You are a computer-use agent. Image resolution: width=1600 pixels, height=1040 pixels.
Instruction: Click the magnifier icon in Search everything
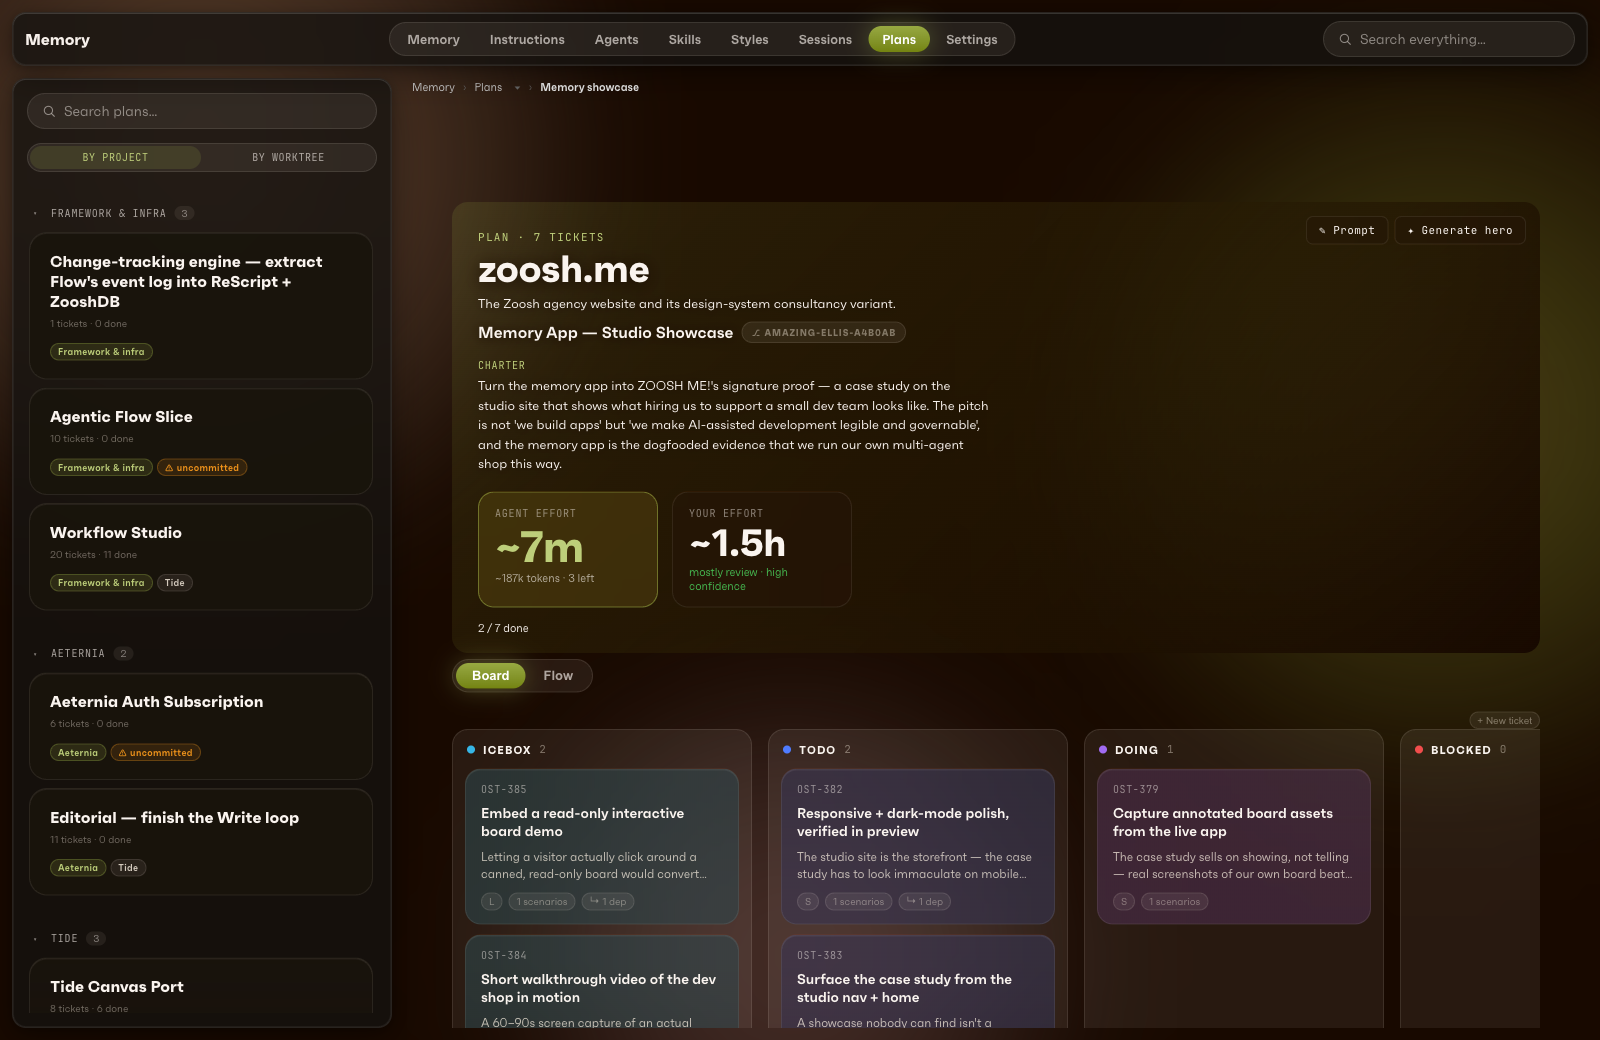(x=1345, y=40)
